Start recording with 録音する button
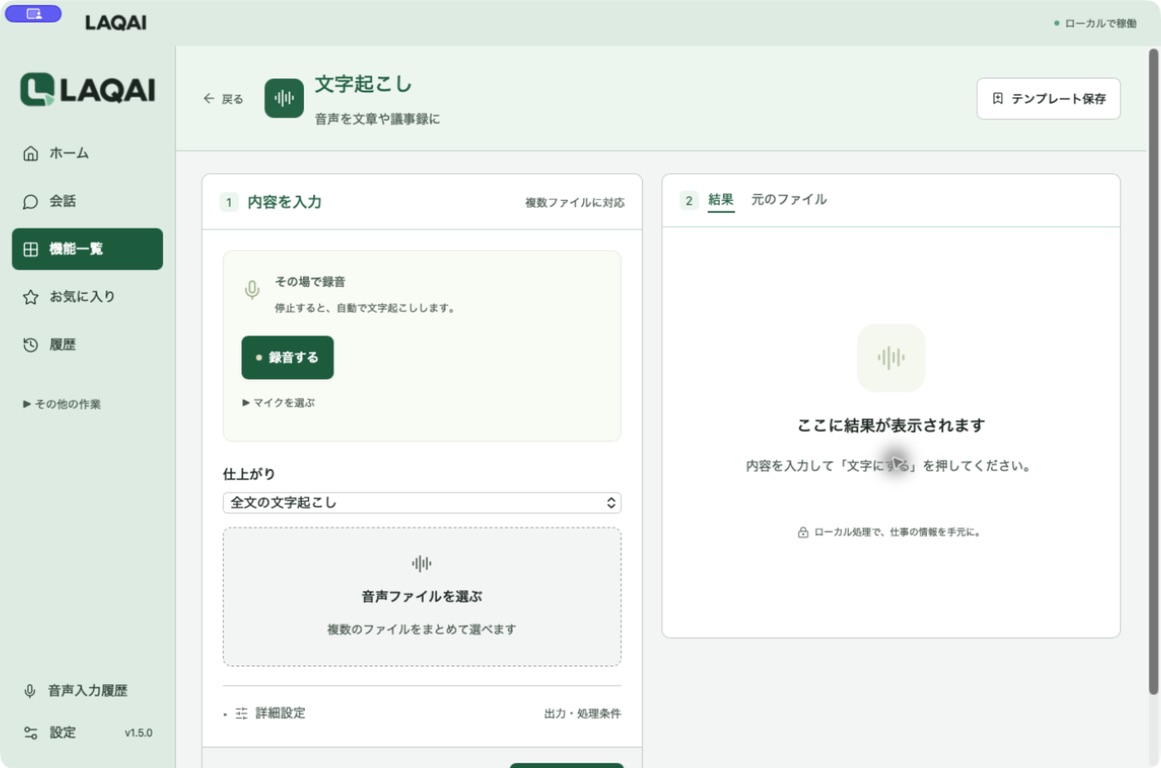 point(287,358)
